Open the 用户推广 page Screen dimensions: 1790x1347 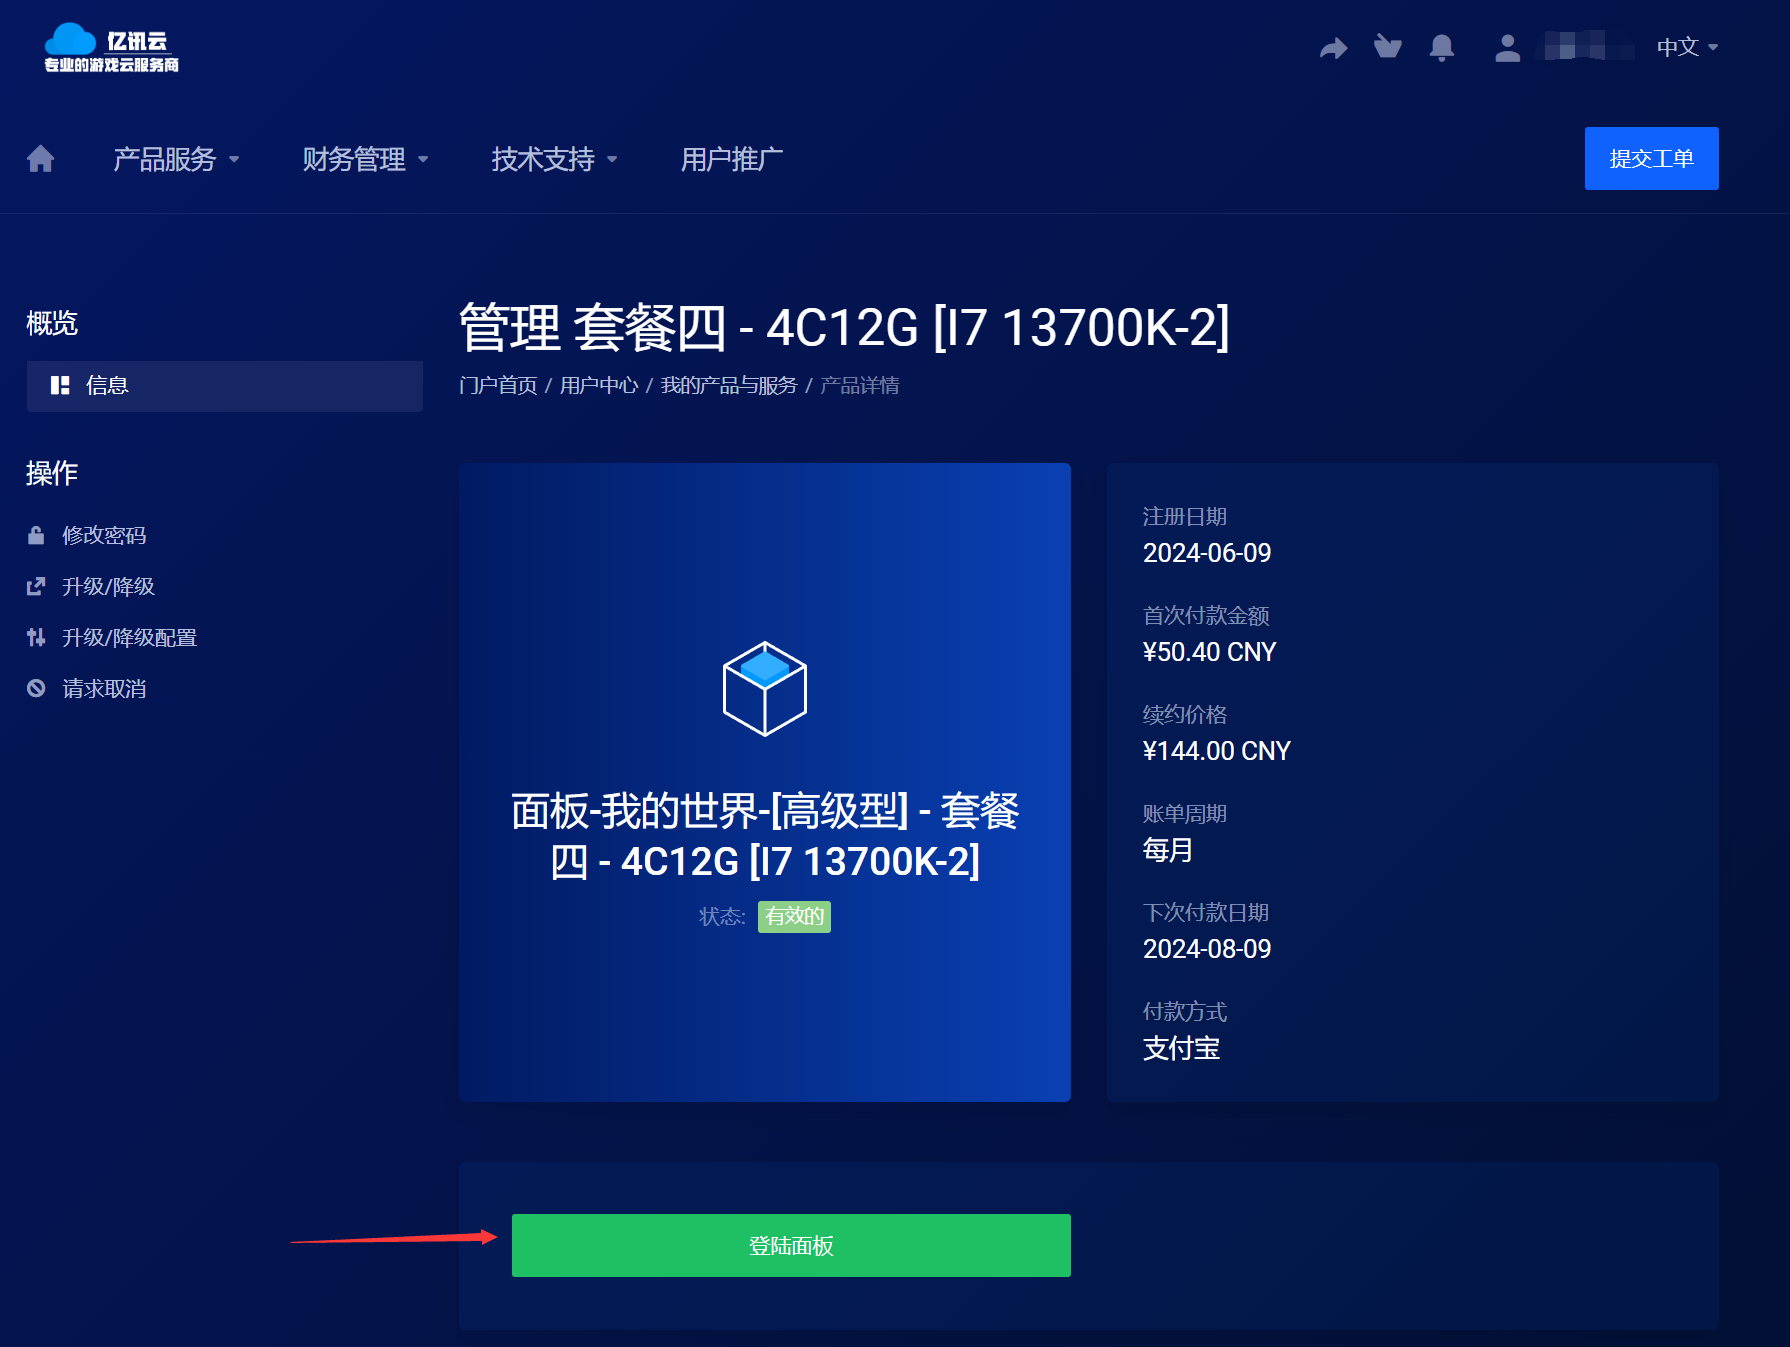[x=732, y=159]
